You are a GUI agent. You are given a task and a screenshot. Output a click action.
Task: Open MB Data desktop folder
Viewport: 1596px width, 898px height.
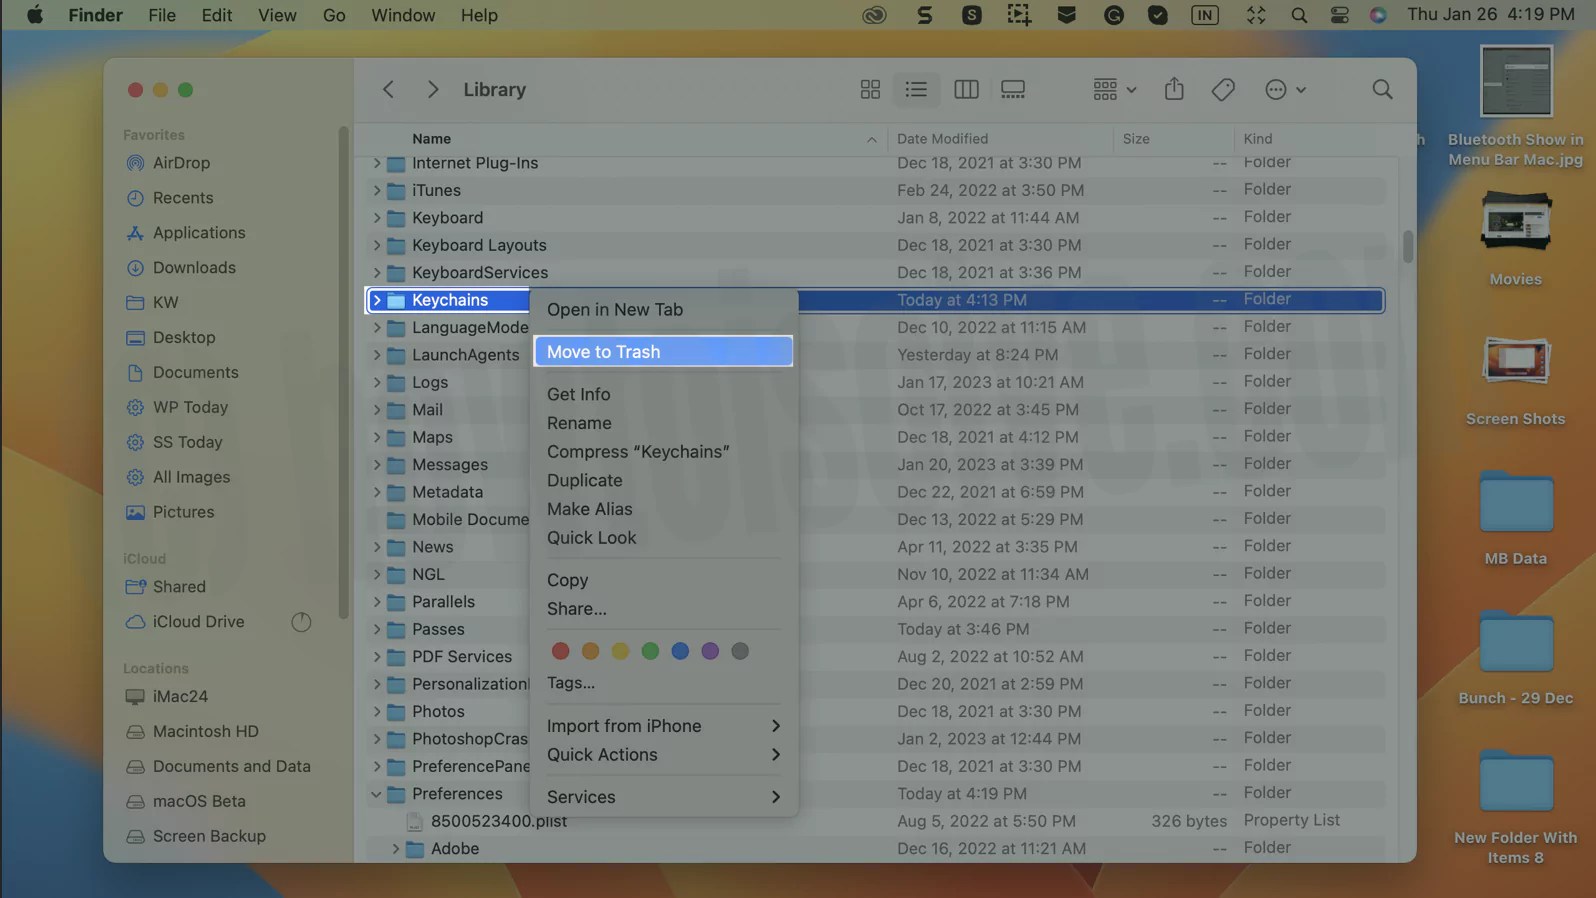pos(1515,517)
